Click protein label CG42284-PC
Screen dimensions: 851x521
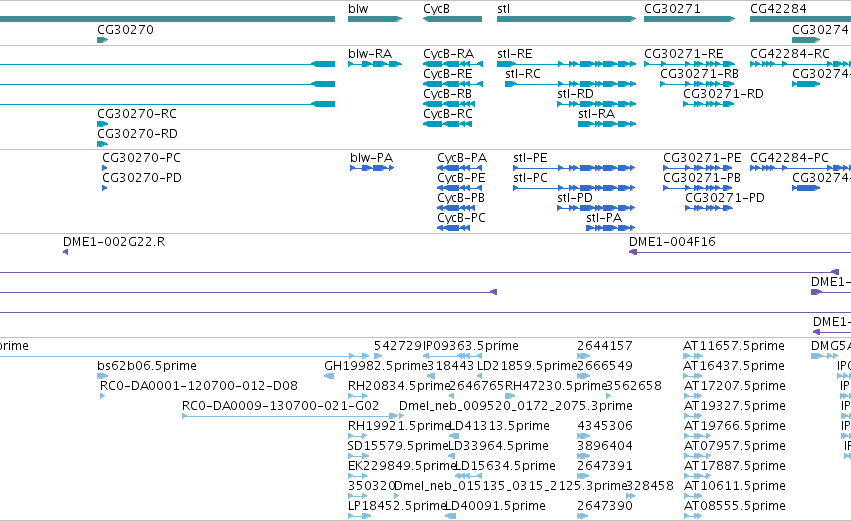pyautogui.click(x=790, y=158)
